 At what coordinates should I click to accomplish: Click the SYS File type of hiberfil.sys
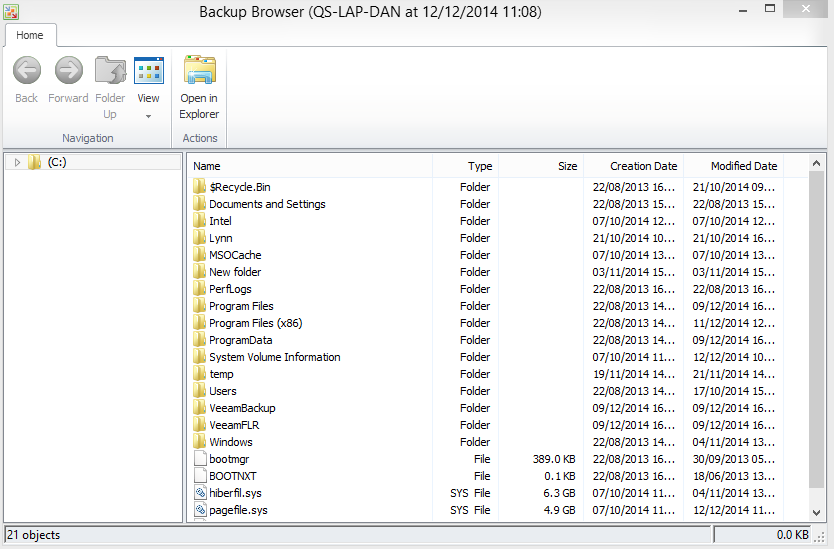[470, 493]
